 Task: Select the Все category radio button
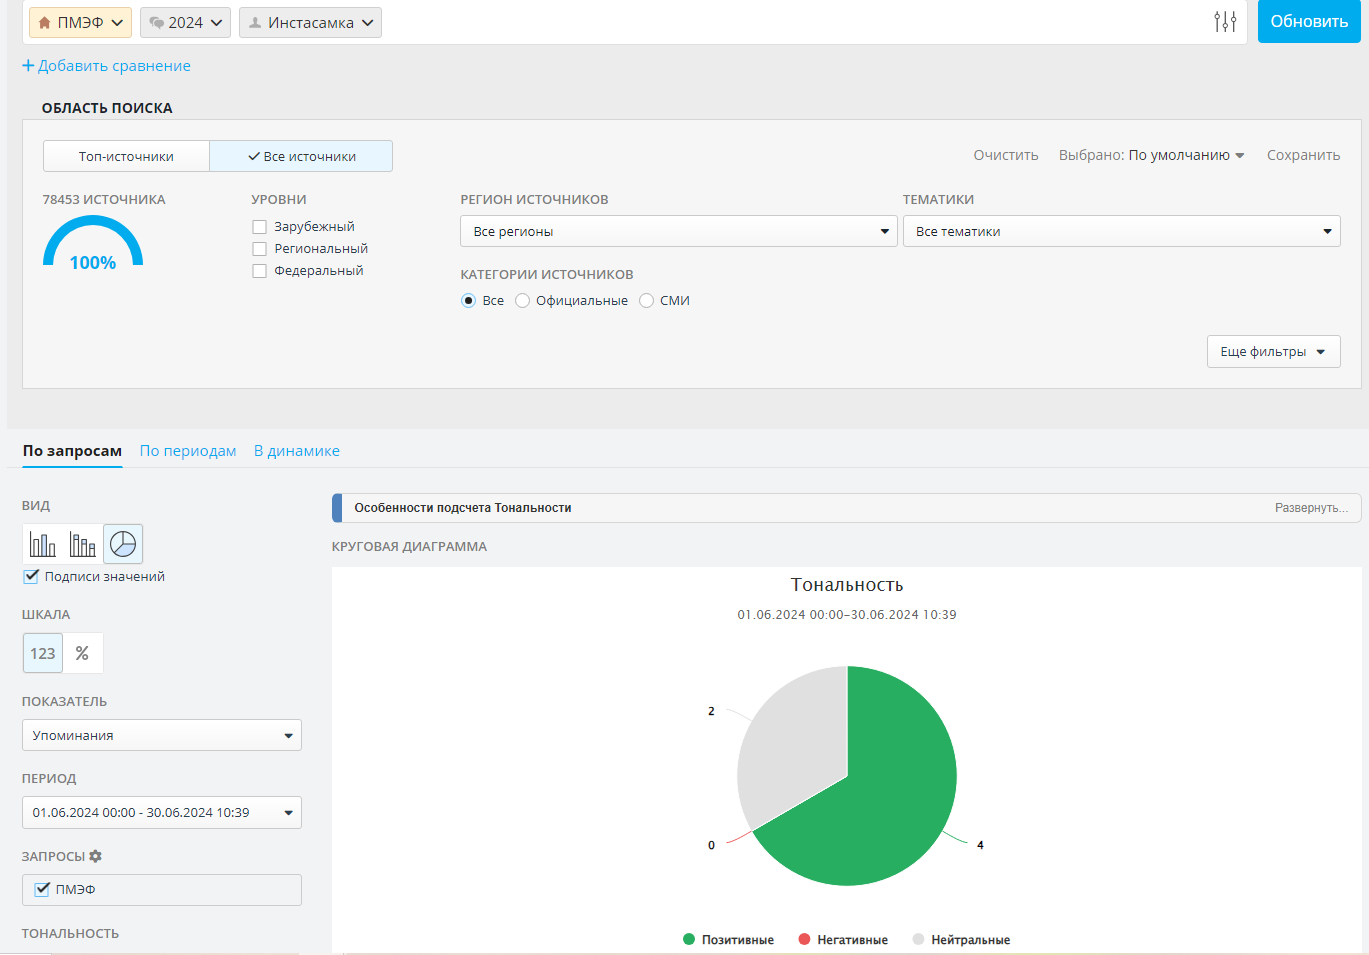[x=468, y=300]
